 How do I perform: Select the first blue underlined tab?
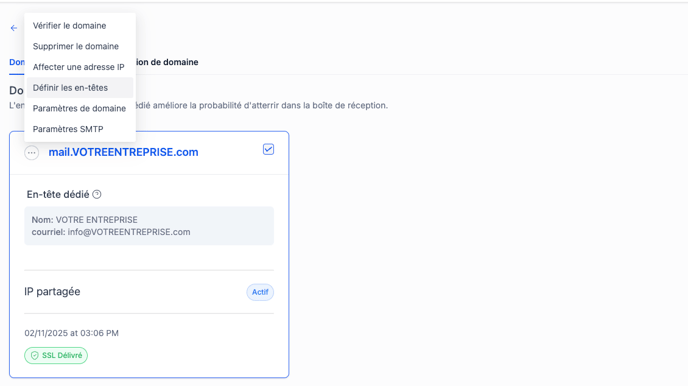[x=17, y=62]
